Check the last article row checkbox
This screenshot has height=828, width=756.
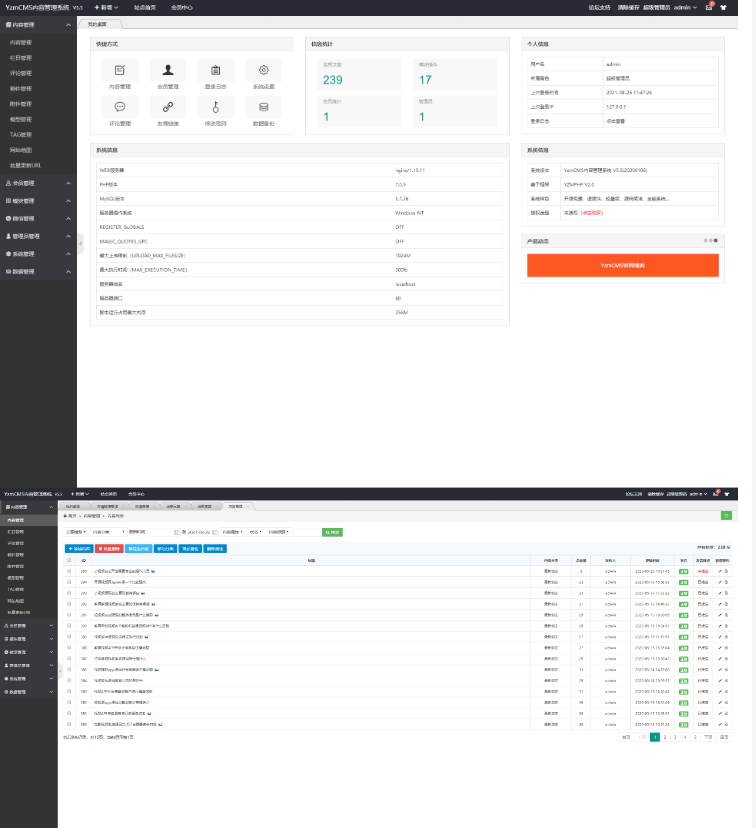click(x=69, y=723)
